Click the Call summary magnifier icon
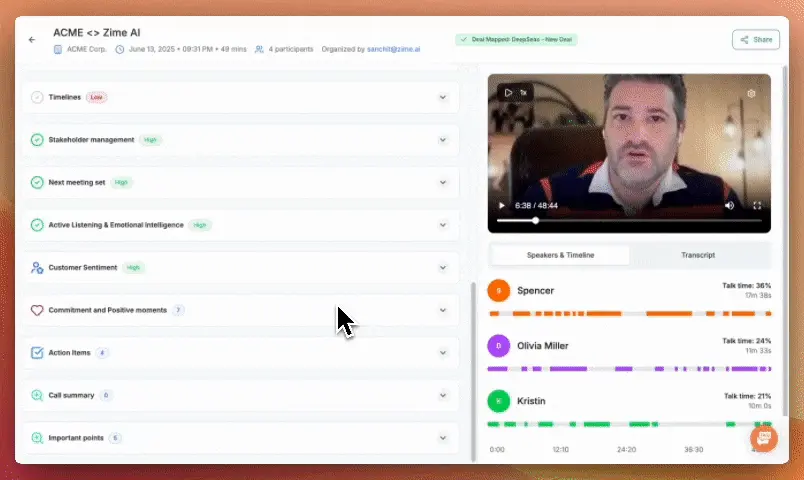Screen dimensions: 804x480 click(37, 395)
